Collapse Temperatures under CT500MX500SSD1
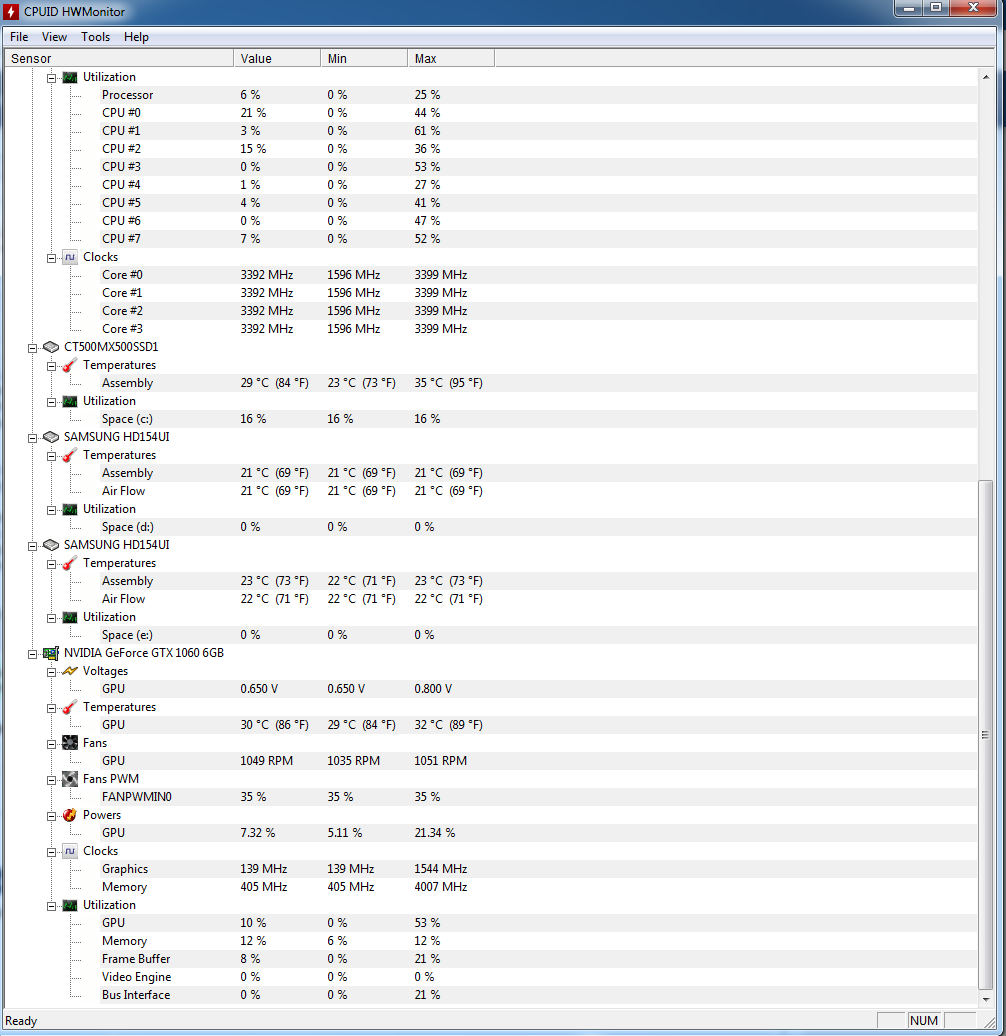The image size is (1006, 1036). coord(52,366)
